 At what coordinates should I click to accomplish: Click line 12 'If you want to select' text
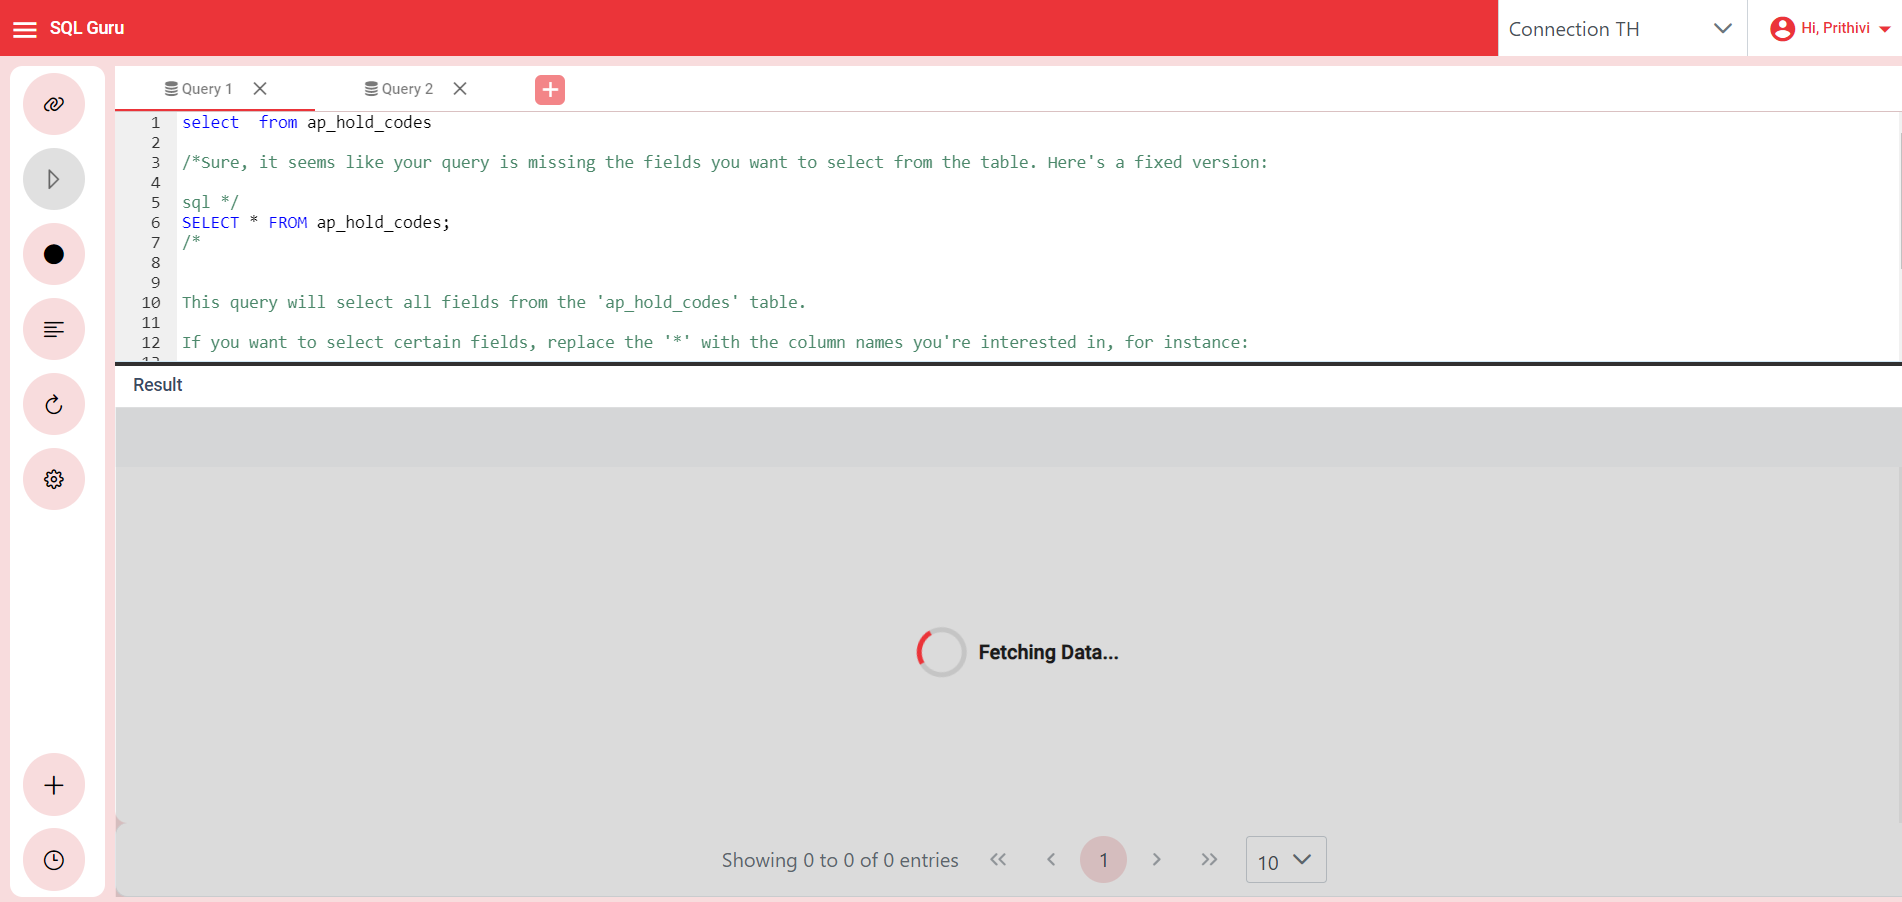point(715,342)
